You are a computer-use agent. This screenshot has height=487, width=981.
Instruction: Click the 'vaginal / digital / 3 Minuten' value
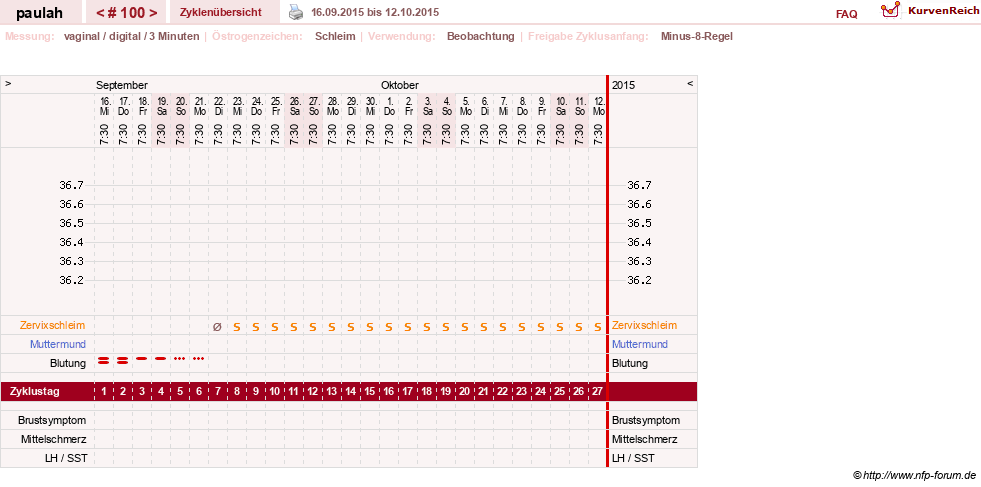click(x=131, y=36)
